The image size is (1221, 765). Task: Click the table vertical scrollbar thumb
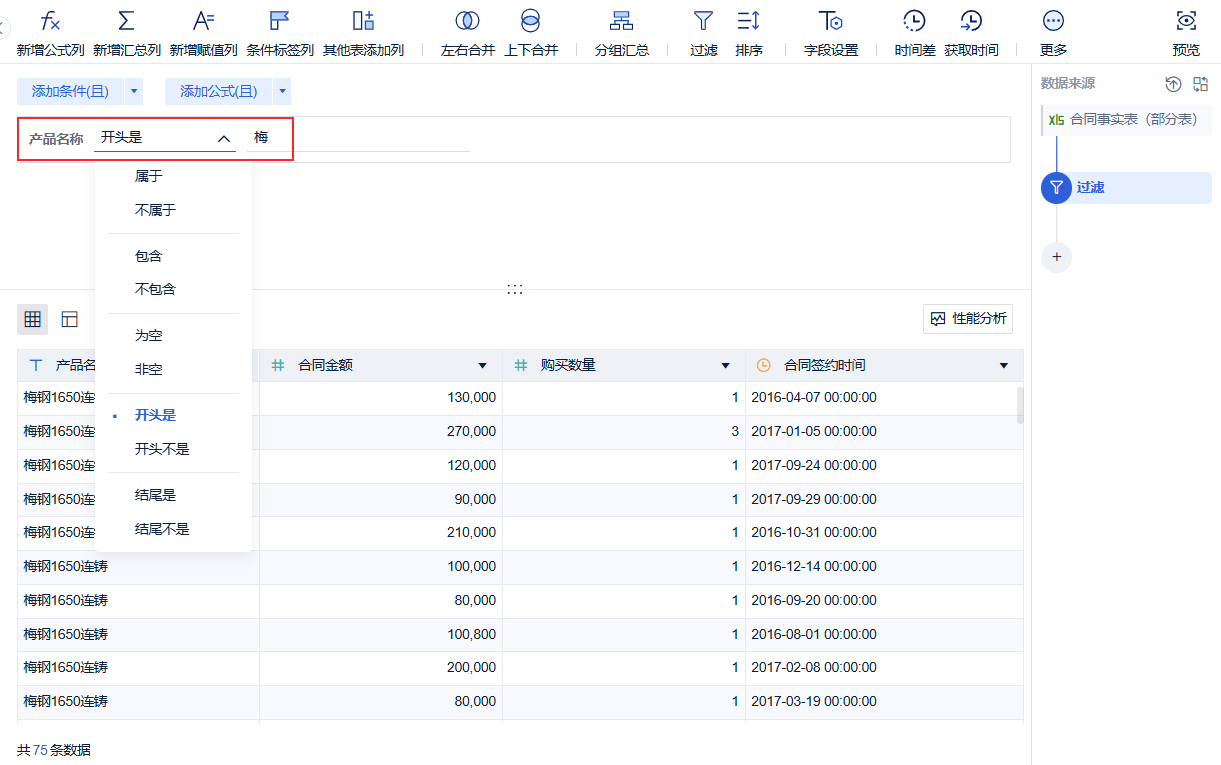(1020, 405)
